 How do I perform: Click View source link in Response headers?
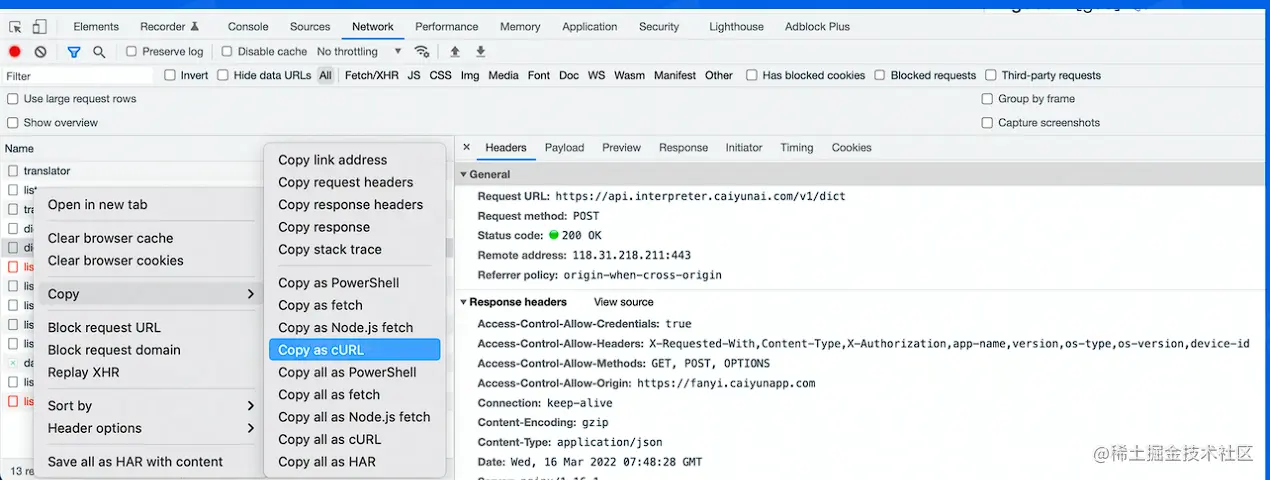tap(623, 302)
